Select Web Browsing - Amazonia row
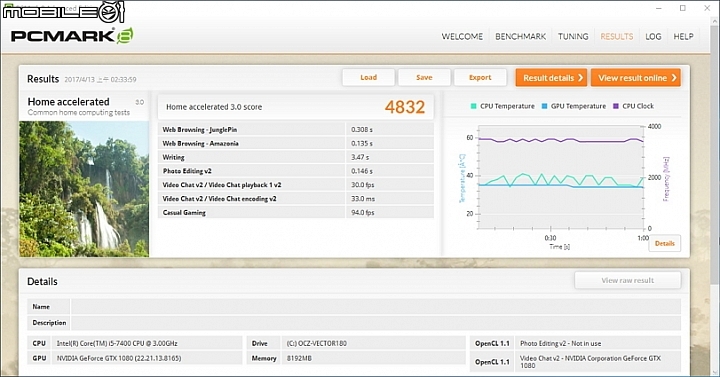 (x=296, y=143)
